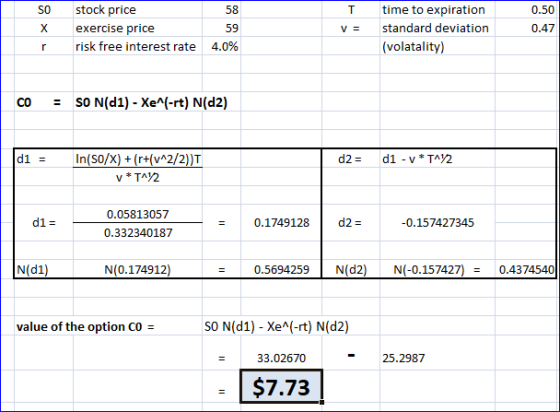This screenshot has width=560, height=412.
Task: Select the value 25.2987
Action: click(x=404, y=358)
